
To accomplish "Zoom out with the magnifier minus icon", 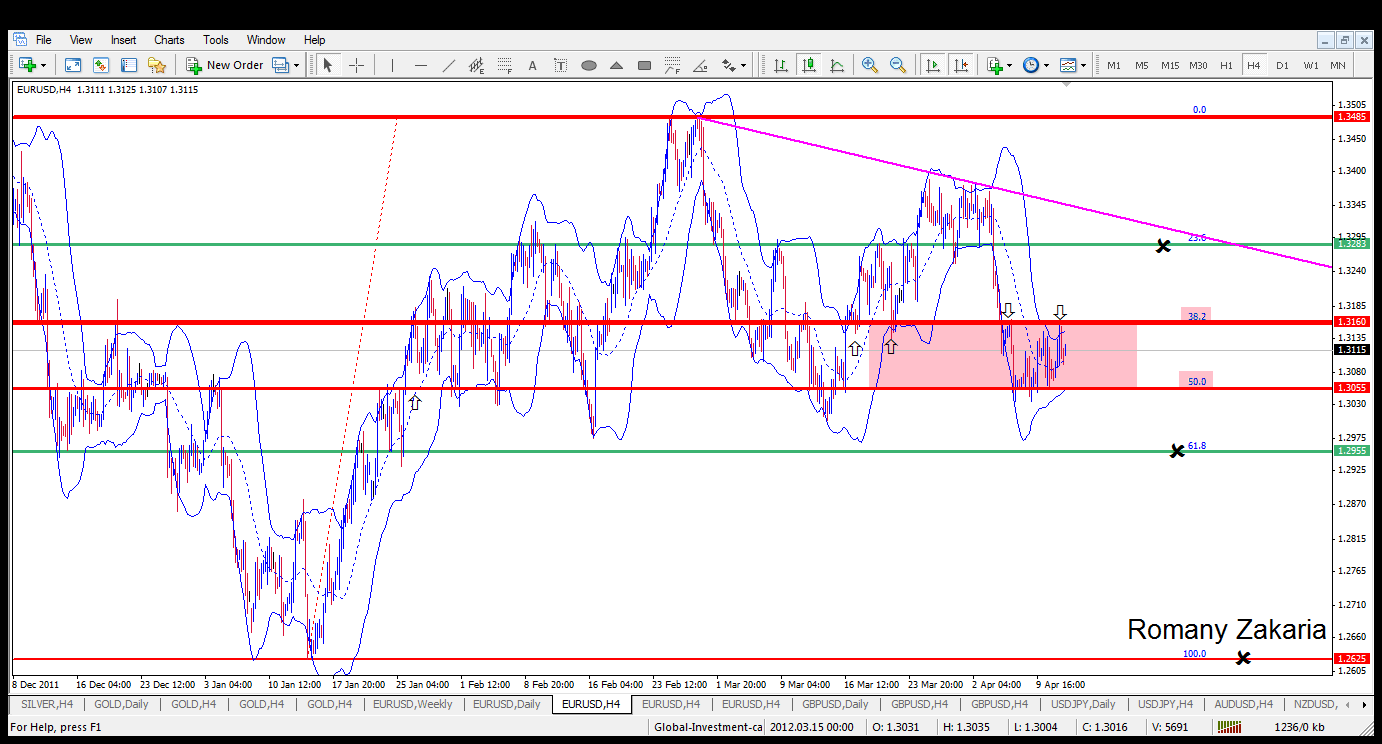I will point(898,65).
